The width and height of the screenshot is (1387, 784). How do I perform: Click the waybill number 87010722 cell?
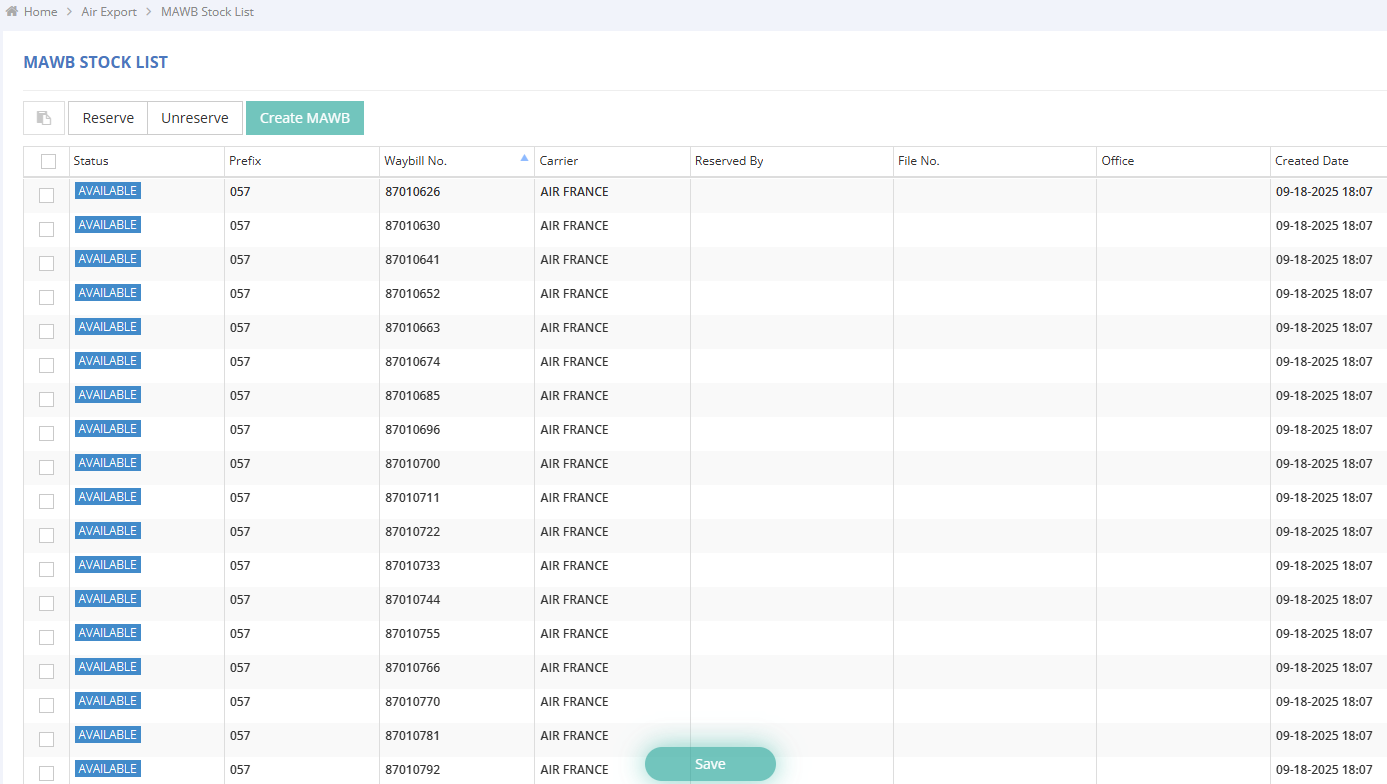click(x=412, y=532)
